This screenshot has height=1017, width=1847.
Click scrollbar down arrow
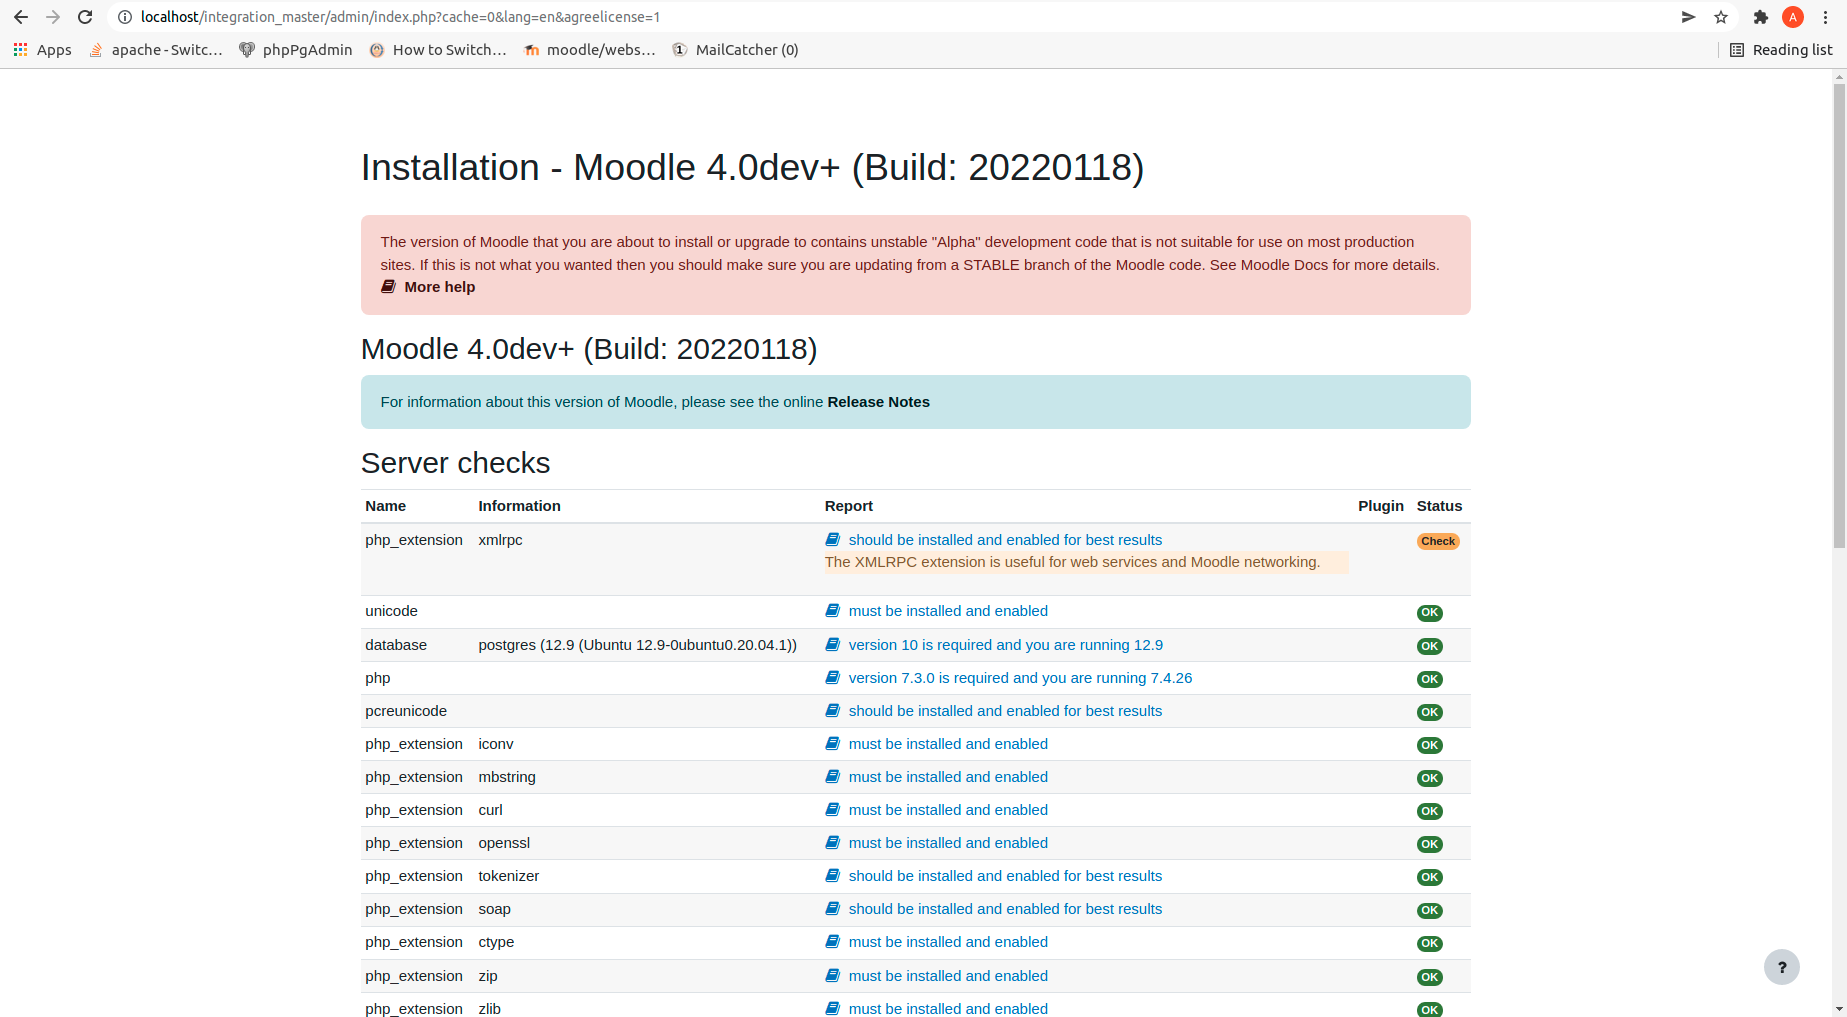(1839, 1009)
